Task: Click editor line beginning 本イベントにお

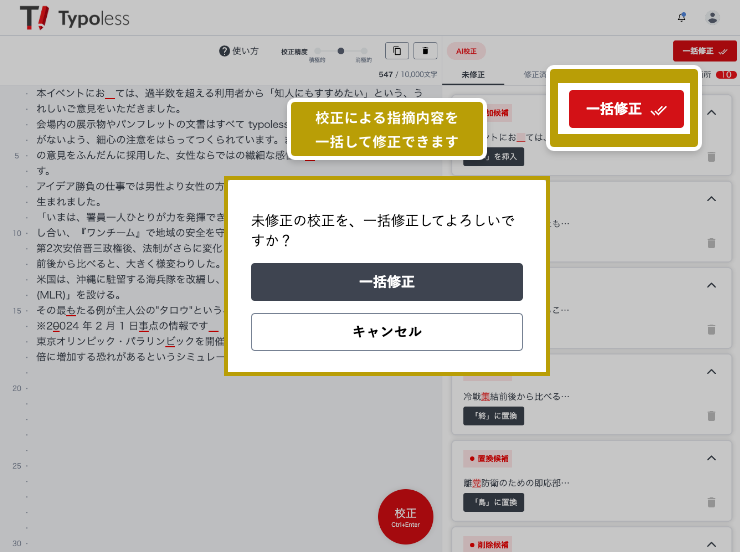Action: click(x=229, y=93)
